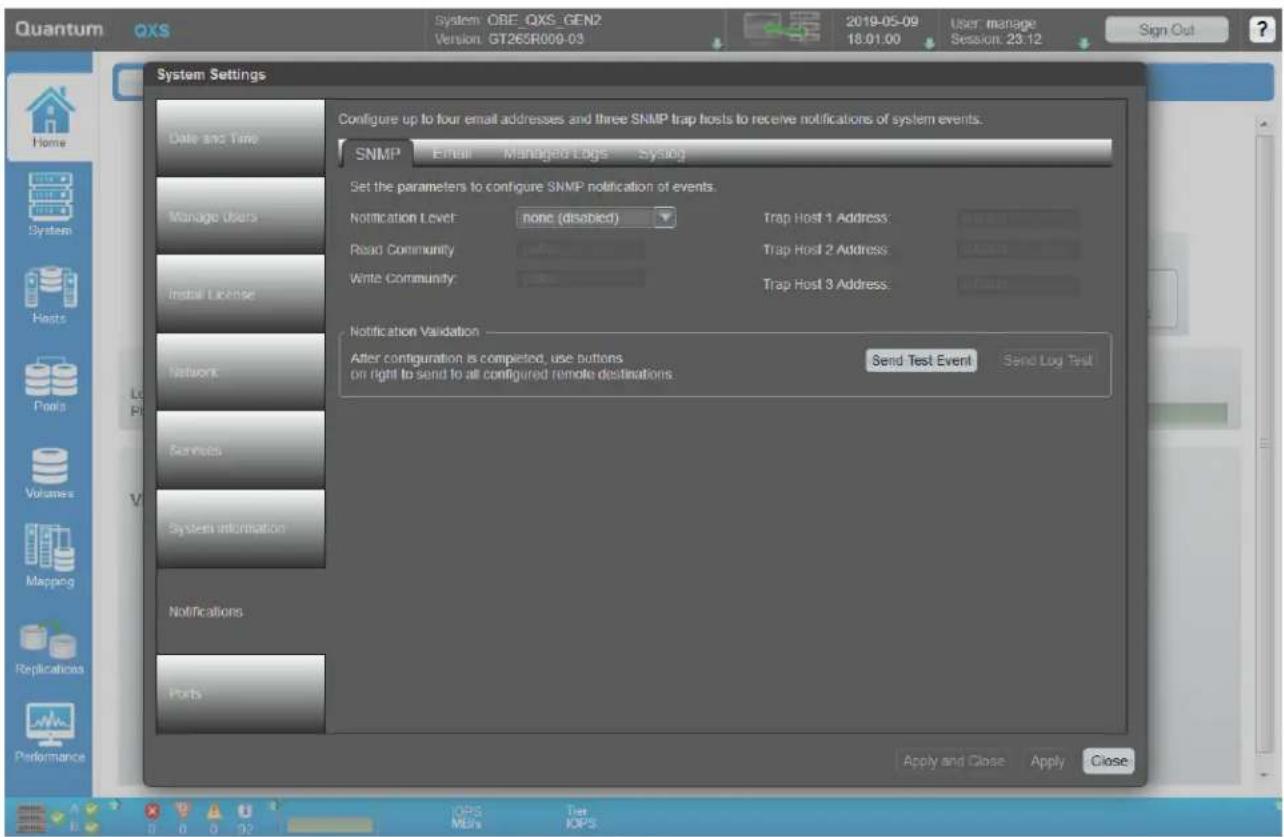The image size is (1284, 837).
Task: Click the Write Community input field
Action: click(581, 277)
